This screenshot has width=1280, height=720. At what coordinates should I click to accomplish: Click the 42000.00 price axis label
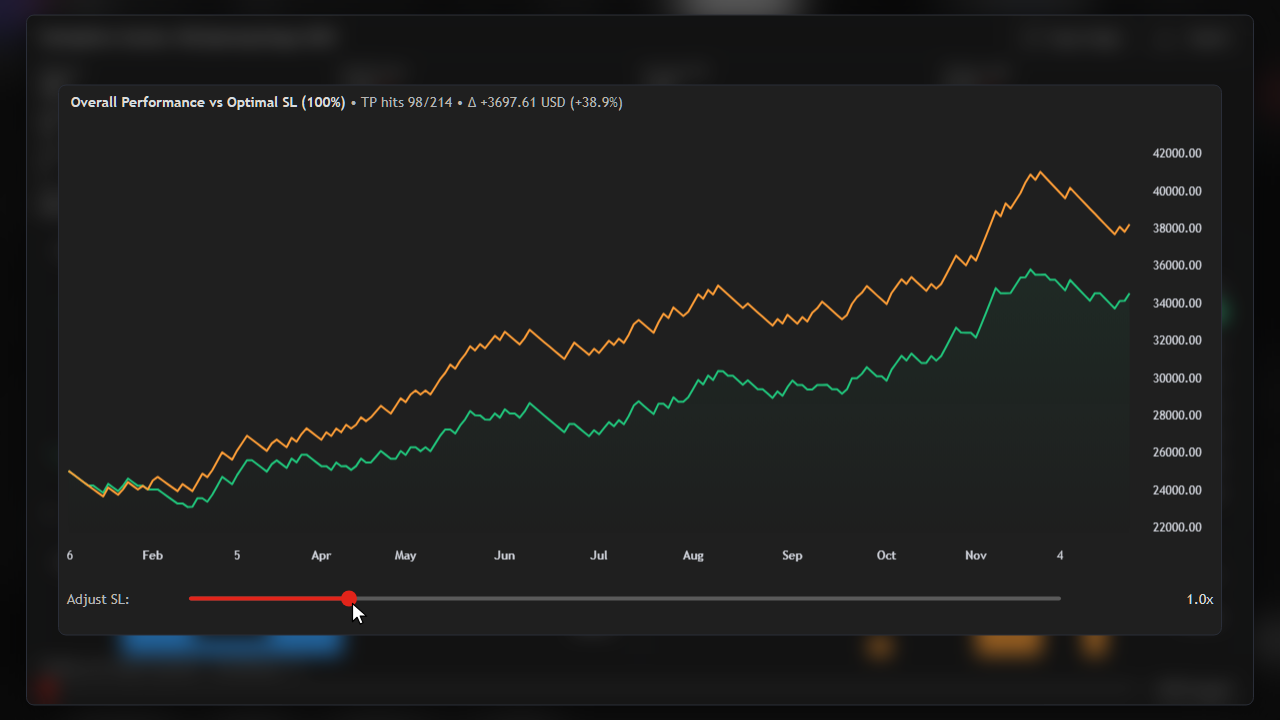[x=1177, y=153]
